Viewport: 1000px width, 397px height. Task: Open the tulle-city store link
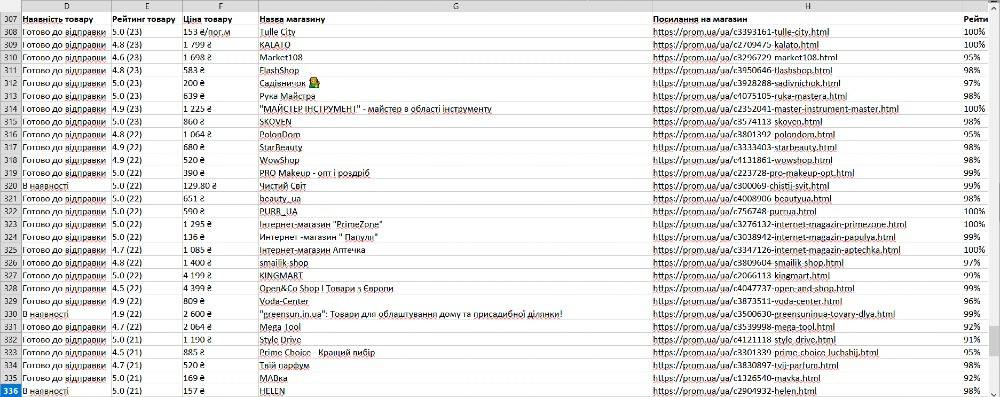coord(741,32)
